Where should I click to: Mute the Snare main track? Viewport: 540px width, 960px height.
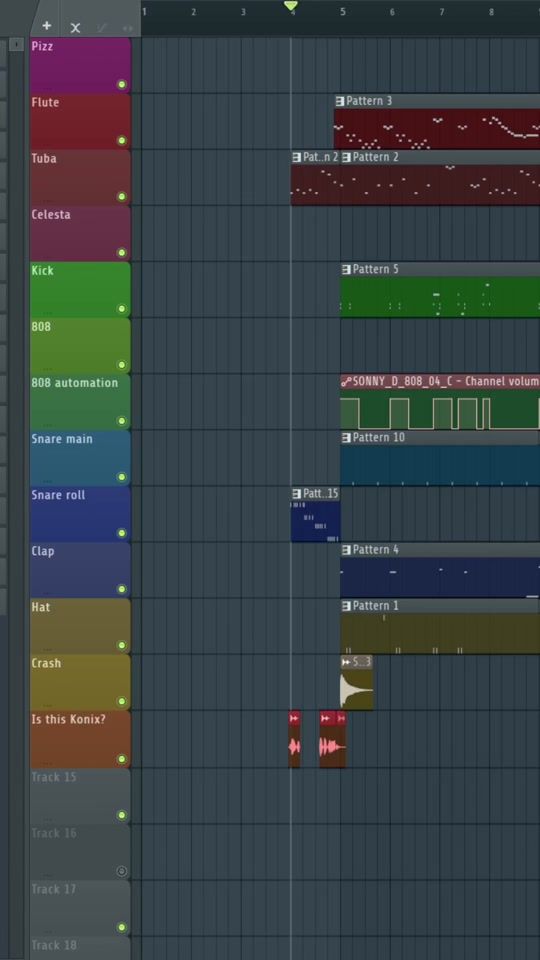coord(121,477)
